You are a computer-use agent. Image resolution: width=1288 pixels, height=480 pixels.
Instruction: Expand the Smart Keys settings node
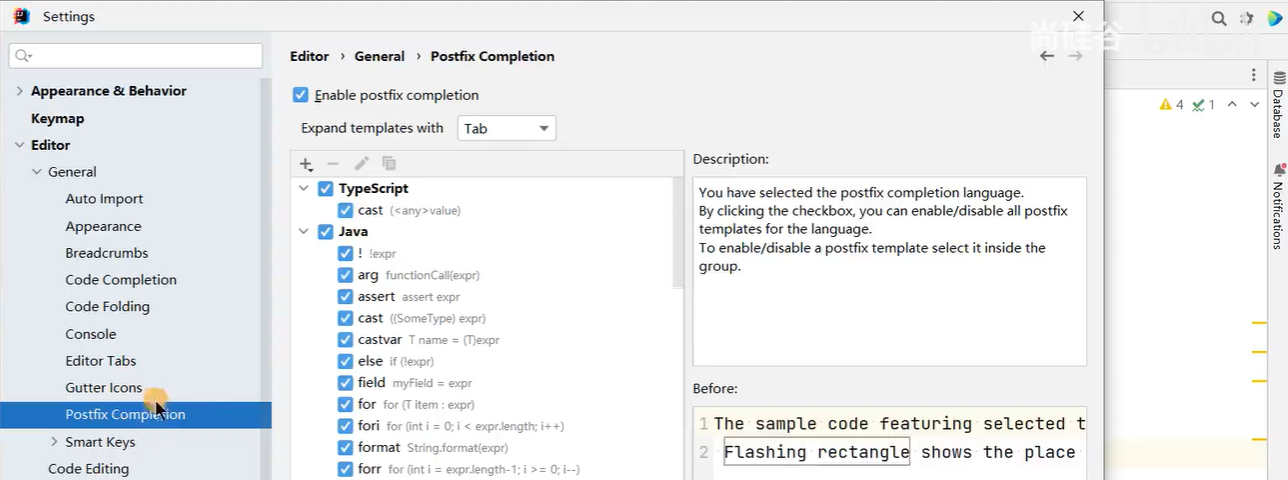pyautogui.click(x=54, y=442)
